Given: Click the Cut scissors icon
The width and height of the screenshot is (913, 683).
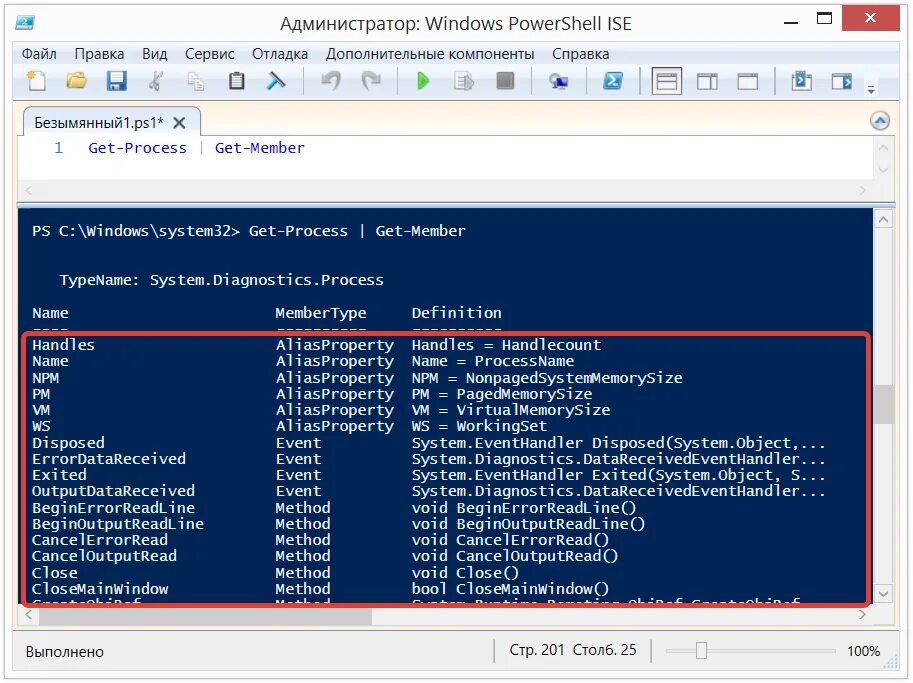Looking at the screenshot, I should click(155, 81).
